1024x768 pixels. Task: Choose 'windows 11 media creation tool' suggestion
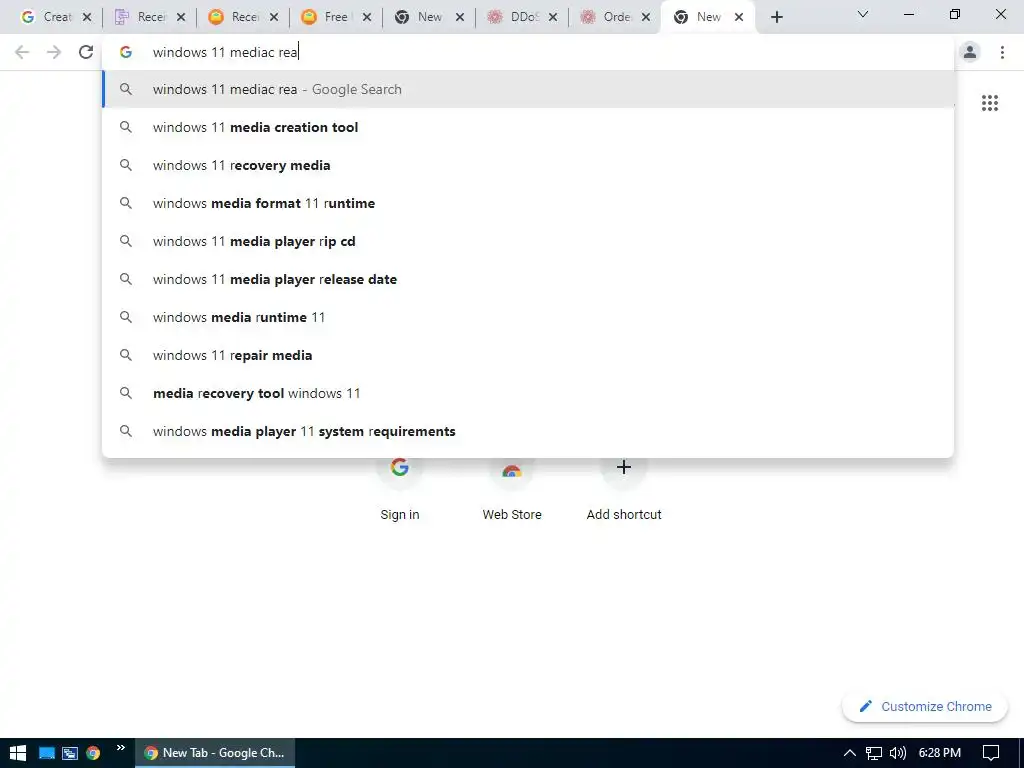click(528, 127)
